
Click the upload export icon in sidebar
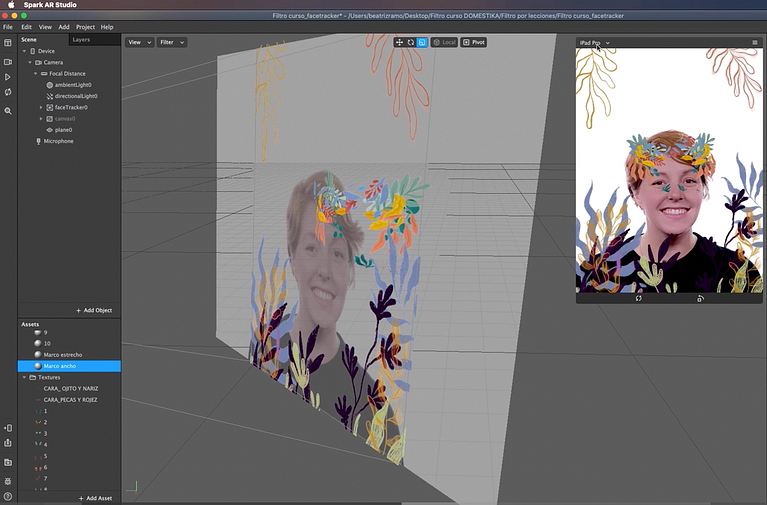pos(8,443)
